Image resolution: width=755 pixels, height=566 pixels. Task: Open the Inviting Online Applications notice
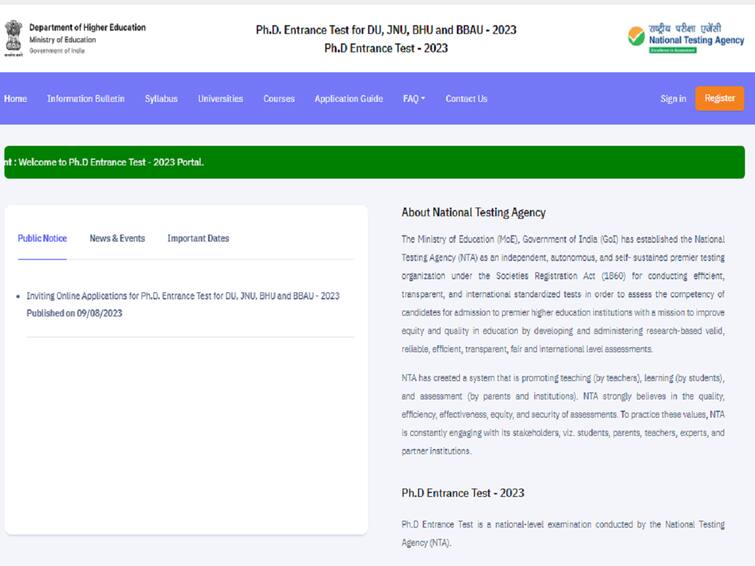point(182,296)
